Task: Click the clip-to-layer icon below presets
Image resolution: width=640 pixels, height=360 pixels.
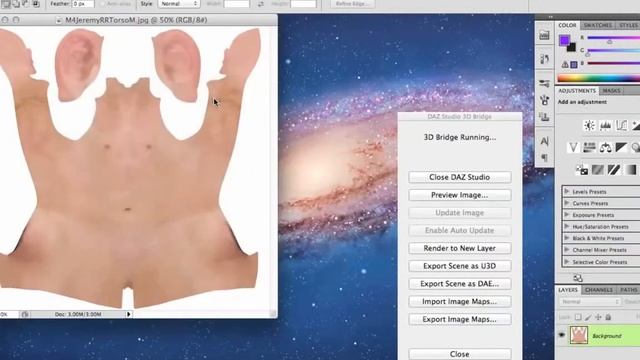Action: 578,278
